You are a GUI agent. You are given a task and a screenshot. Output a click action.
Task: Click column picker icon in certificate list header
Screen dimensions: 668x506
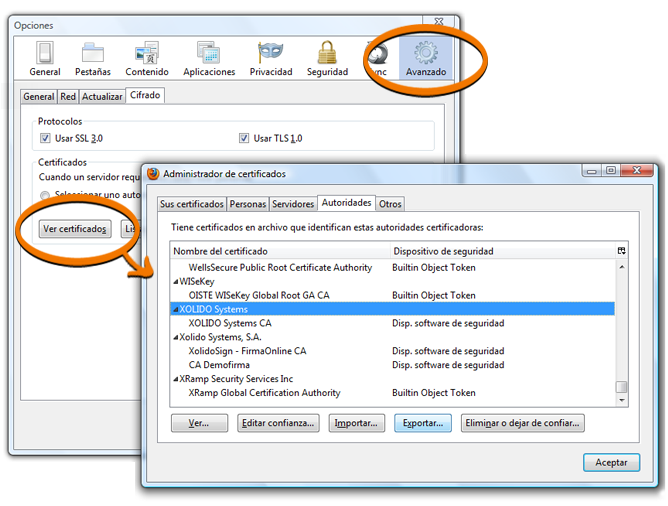click(x=622, y=251)
